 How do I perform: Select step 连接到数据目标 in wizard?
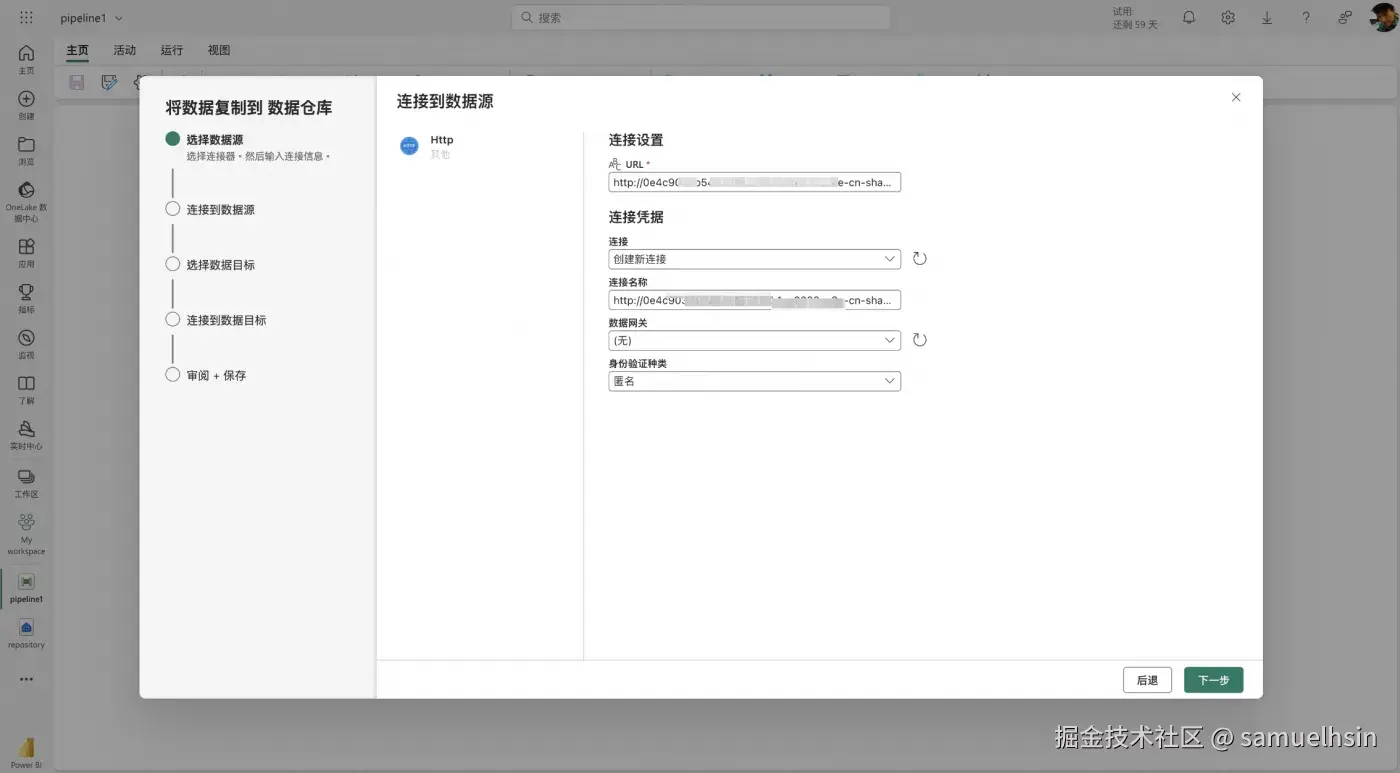[226, 320]
